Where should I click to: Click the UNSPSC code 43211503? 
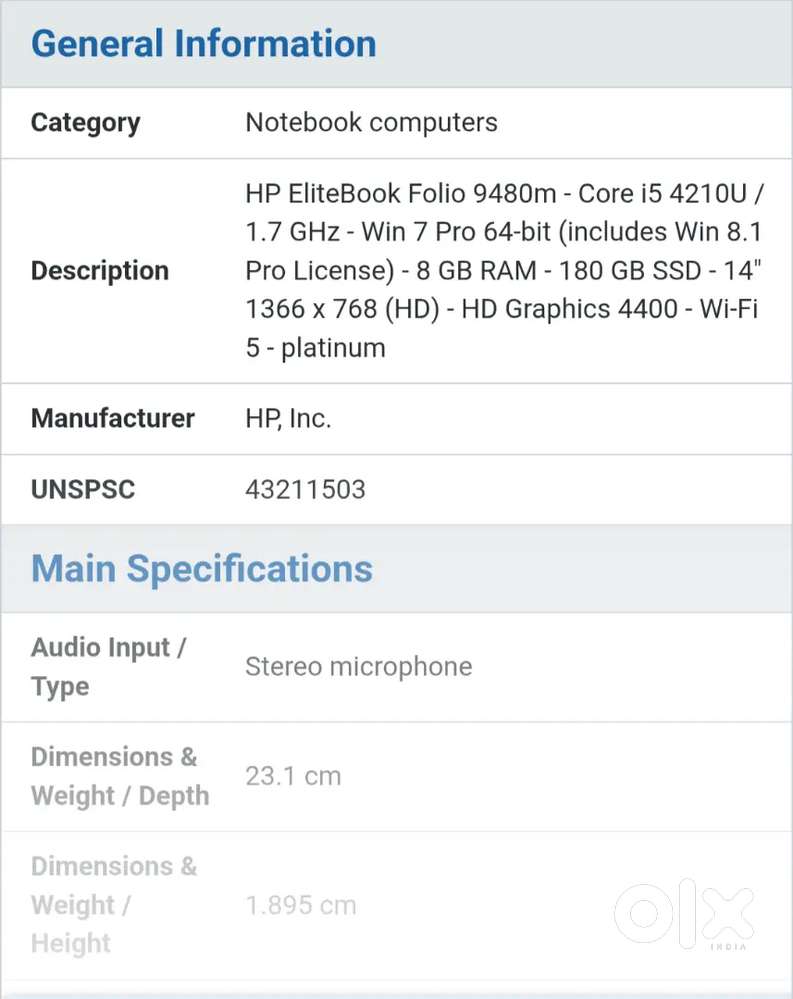[305, 490]
